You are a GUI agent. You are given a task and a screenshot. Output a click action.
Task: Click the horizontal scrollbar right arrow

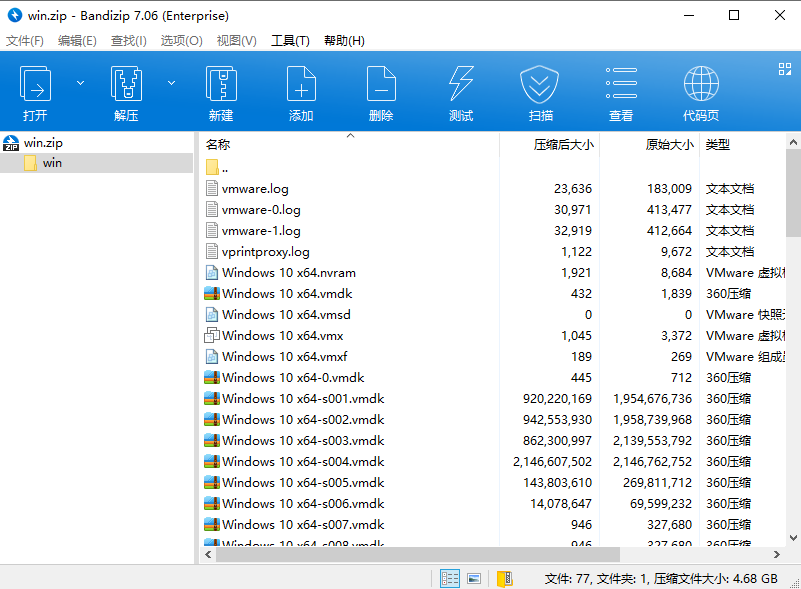point(776,554)
